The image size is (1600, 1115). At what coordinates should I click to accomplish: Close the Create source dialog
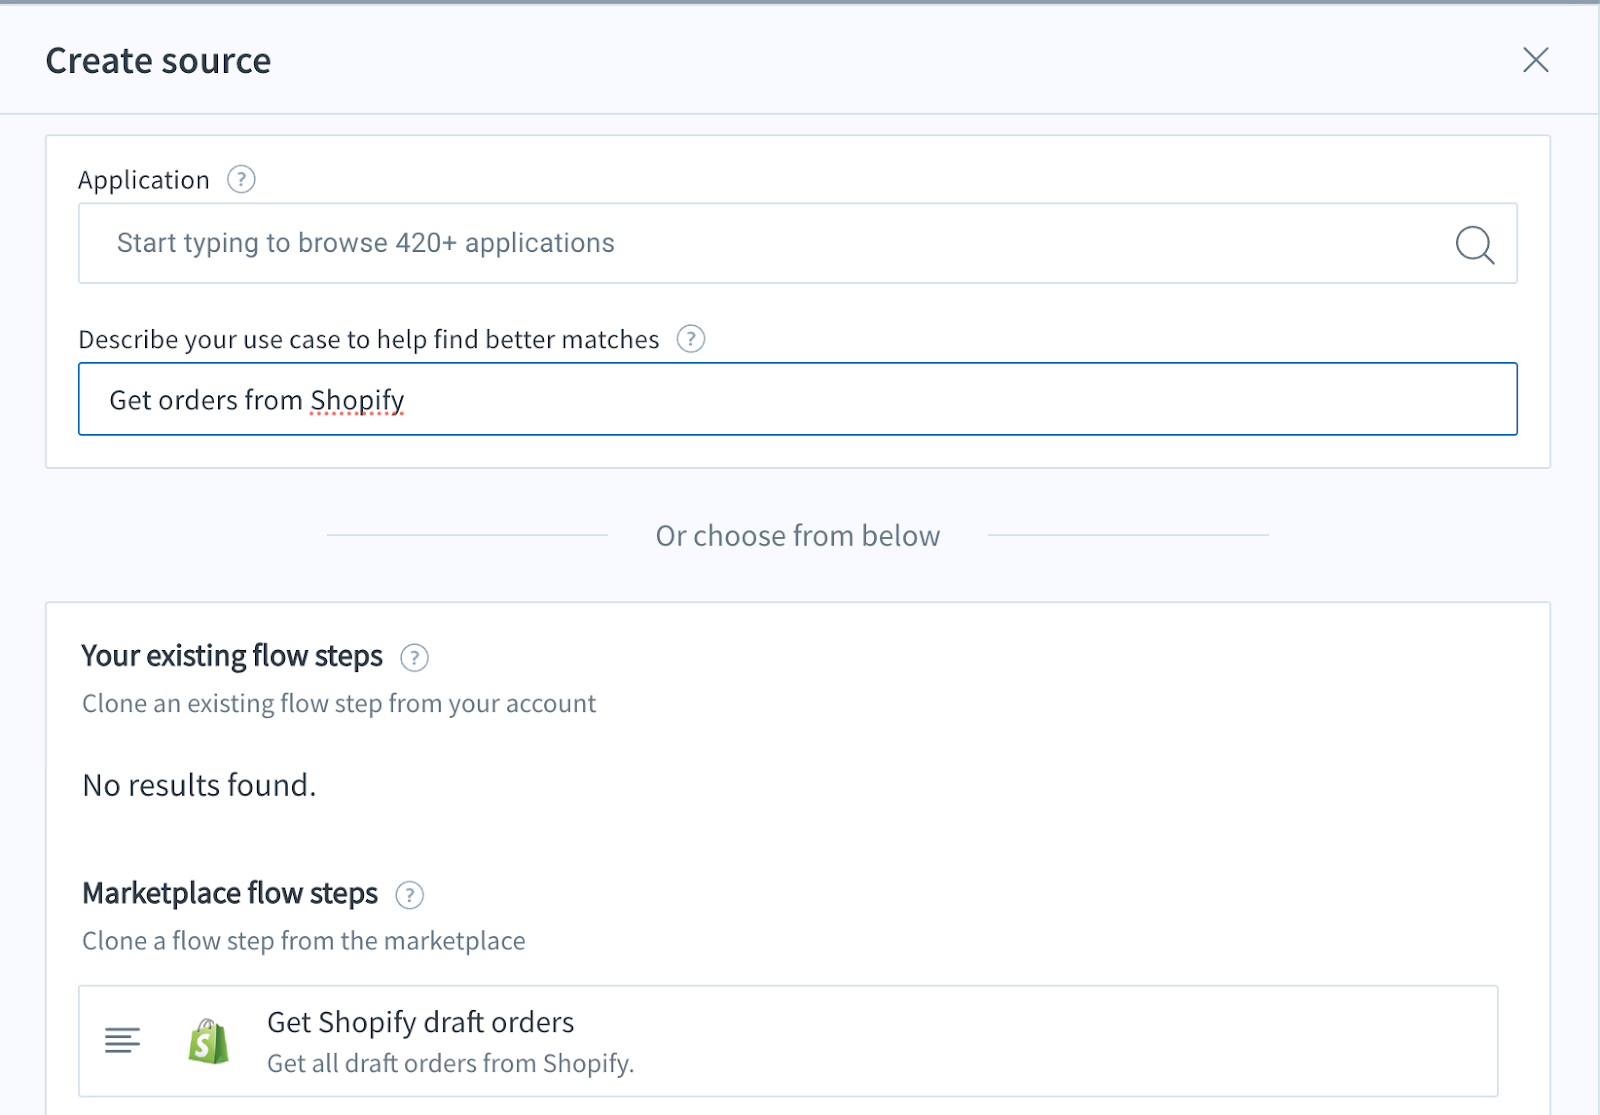tap(1535, 60)
